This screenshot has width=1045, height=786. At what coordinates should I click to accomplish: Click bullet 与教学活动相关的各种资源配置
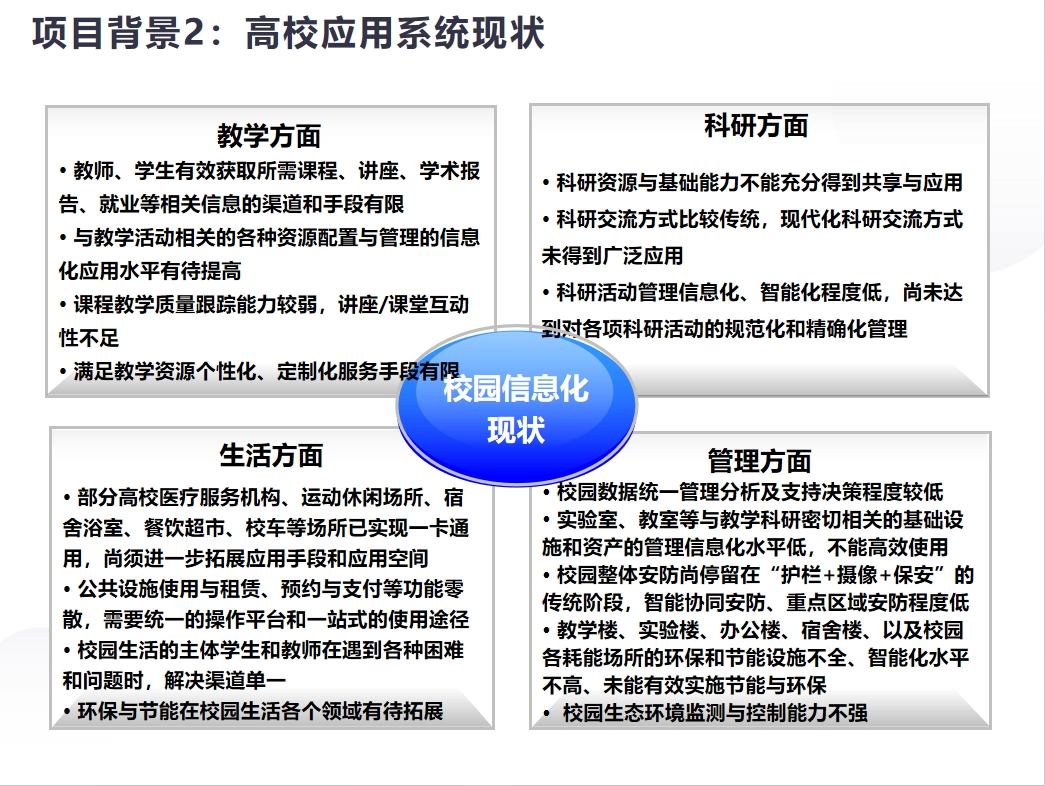click(x=269, y=254)
